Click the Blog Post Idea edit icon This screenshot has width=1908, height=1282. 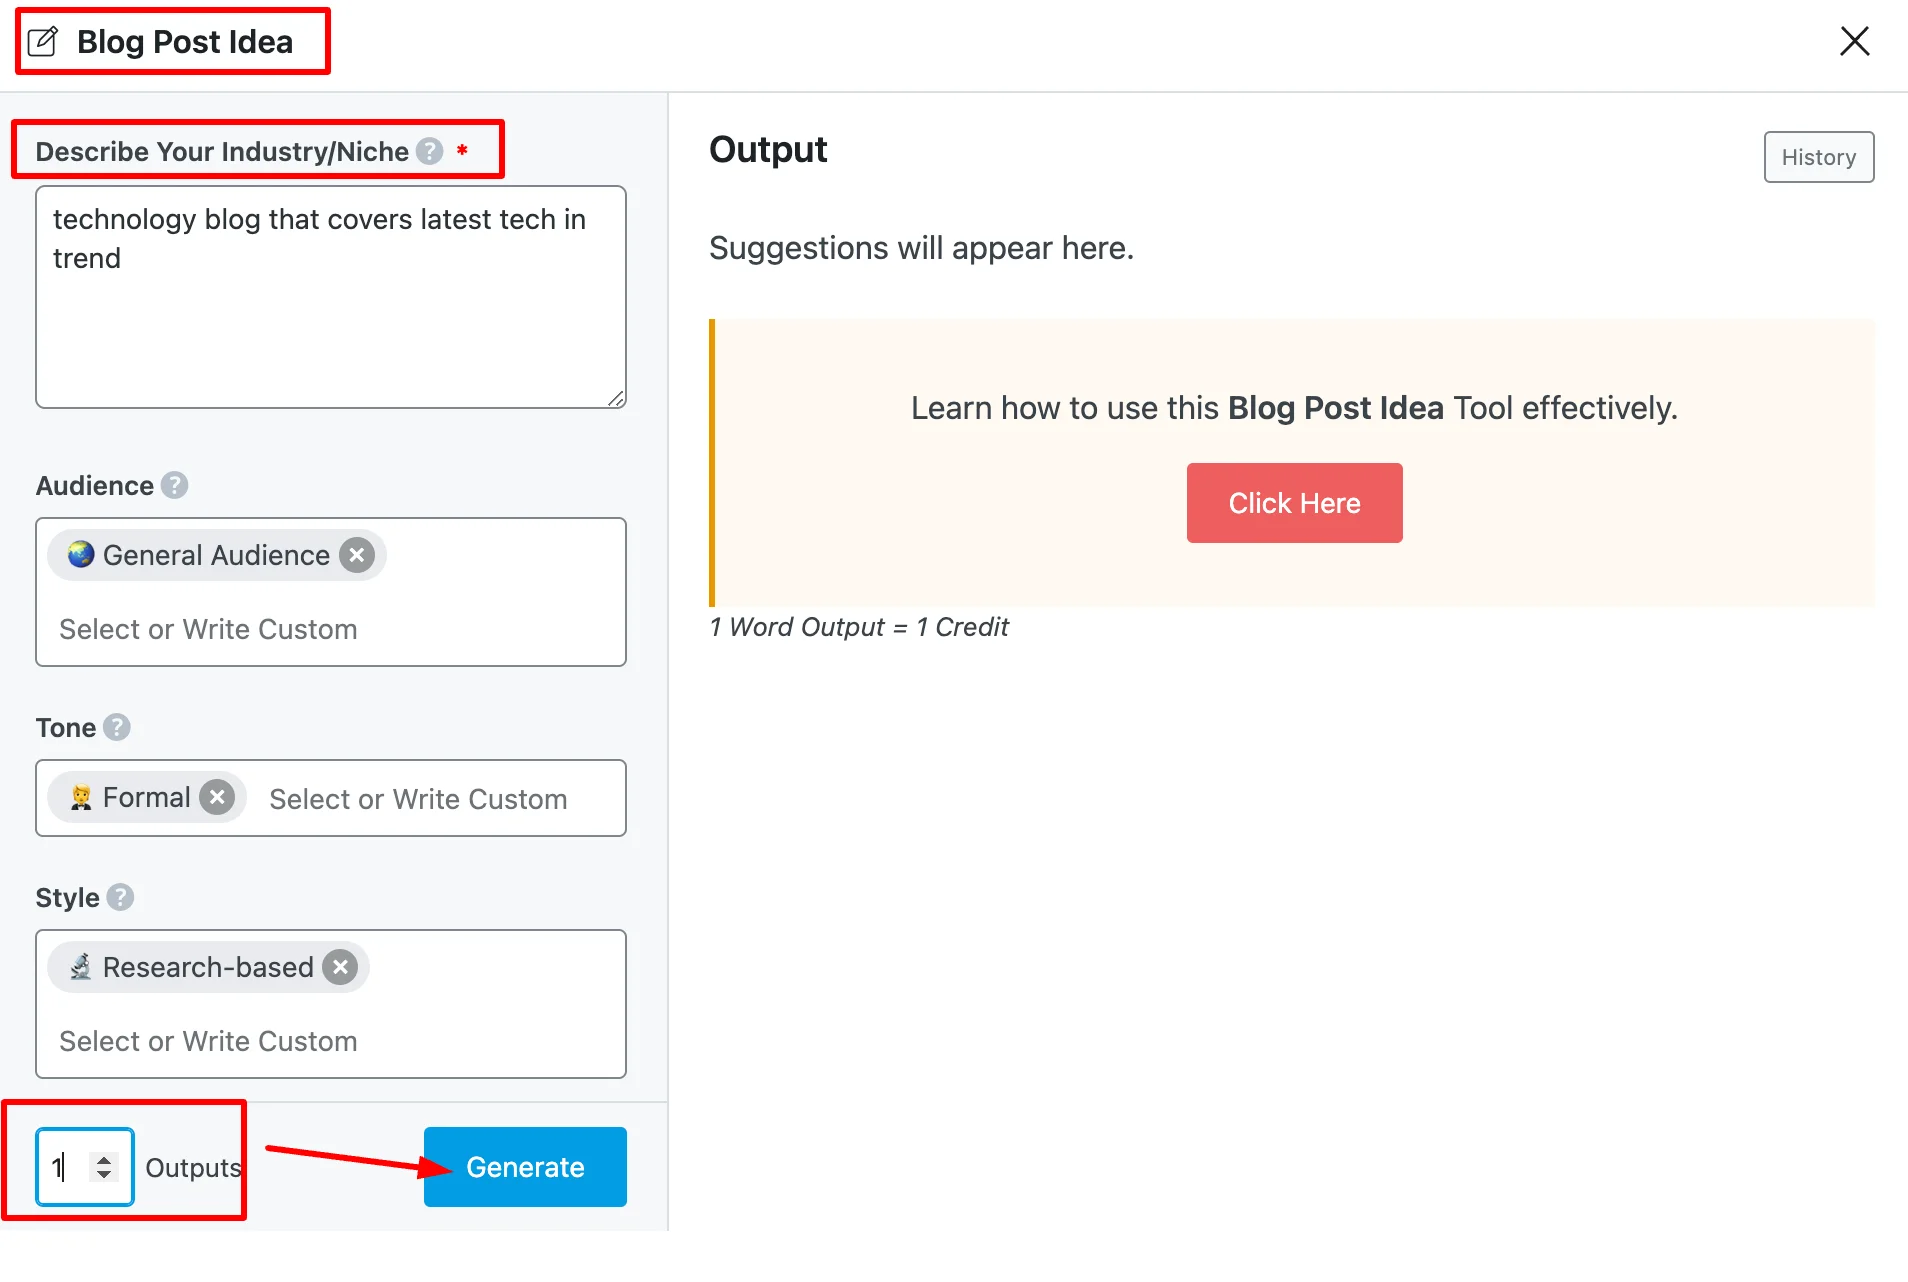coord(43,42)
